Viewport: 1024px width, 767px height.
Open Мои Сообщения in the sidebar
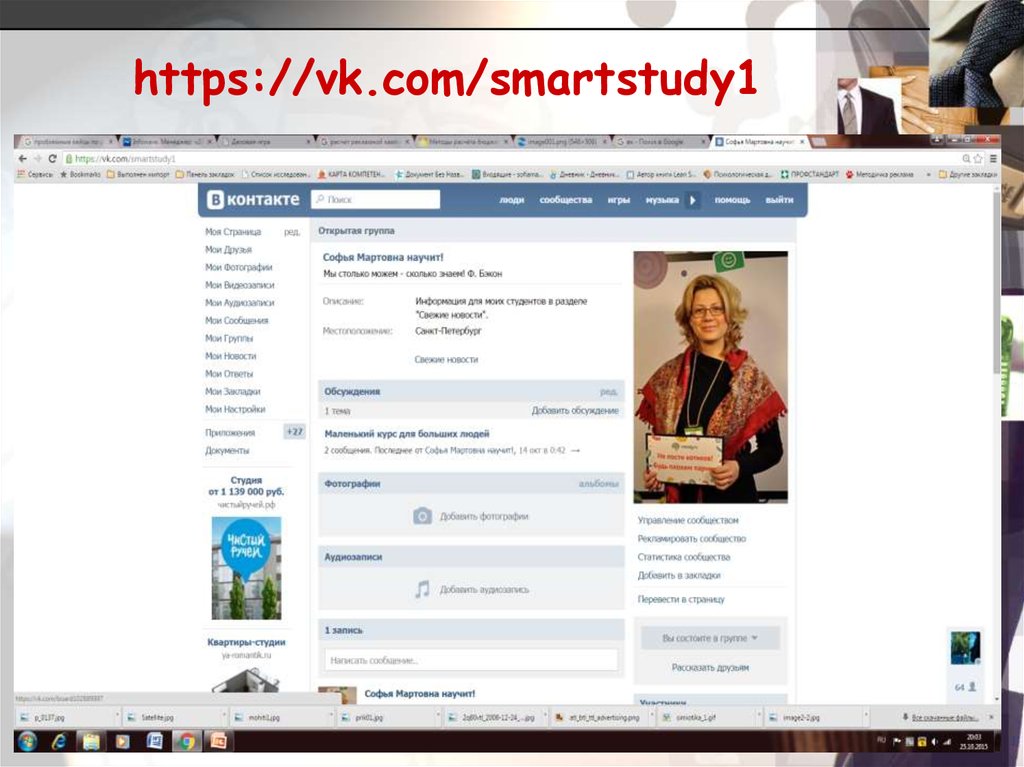[x=236, y=321]
